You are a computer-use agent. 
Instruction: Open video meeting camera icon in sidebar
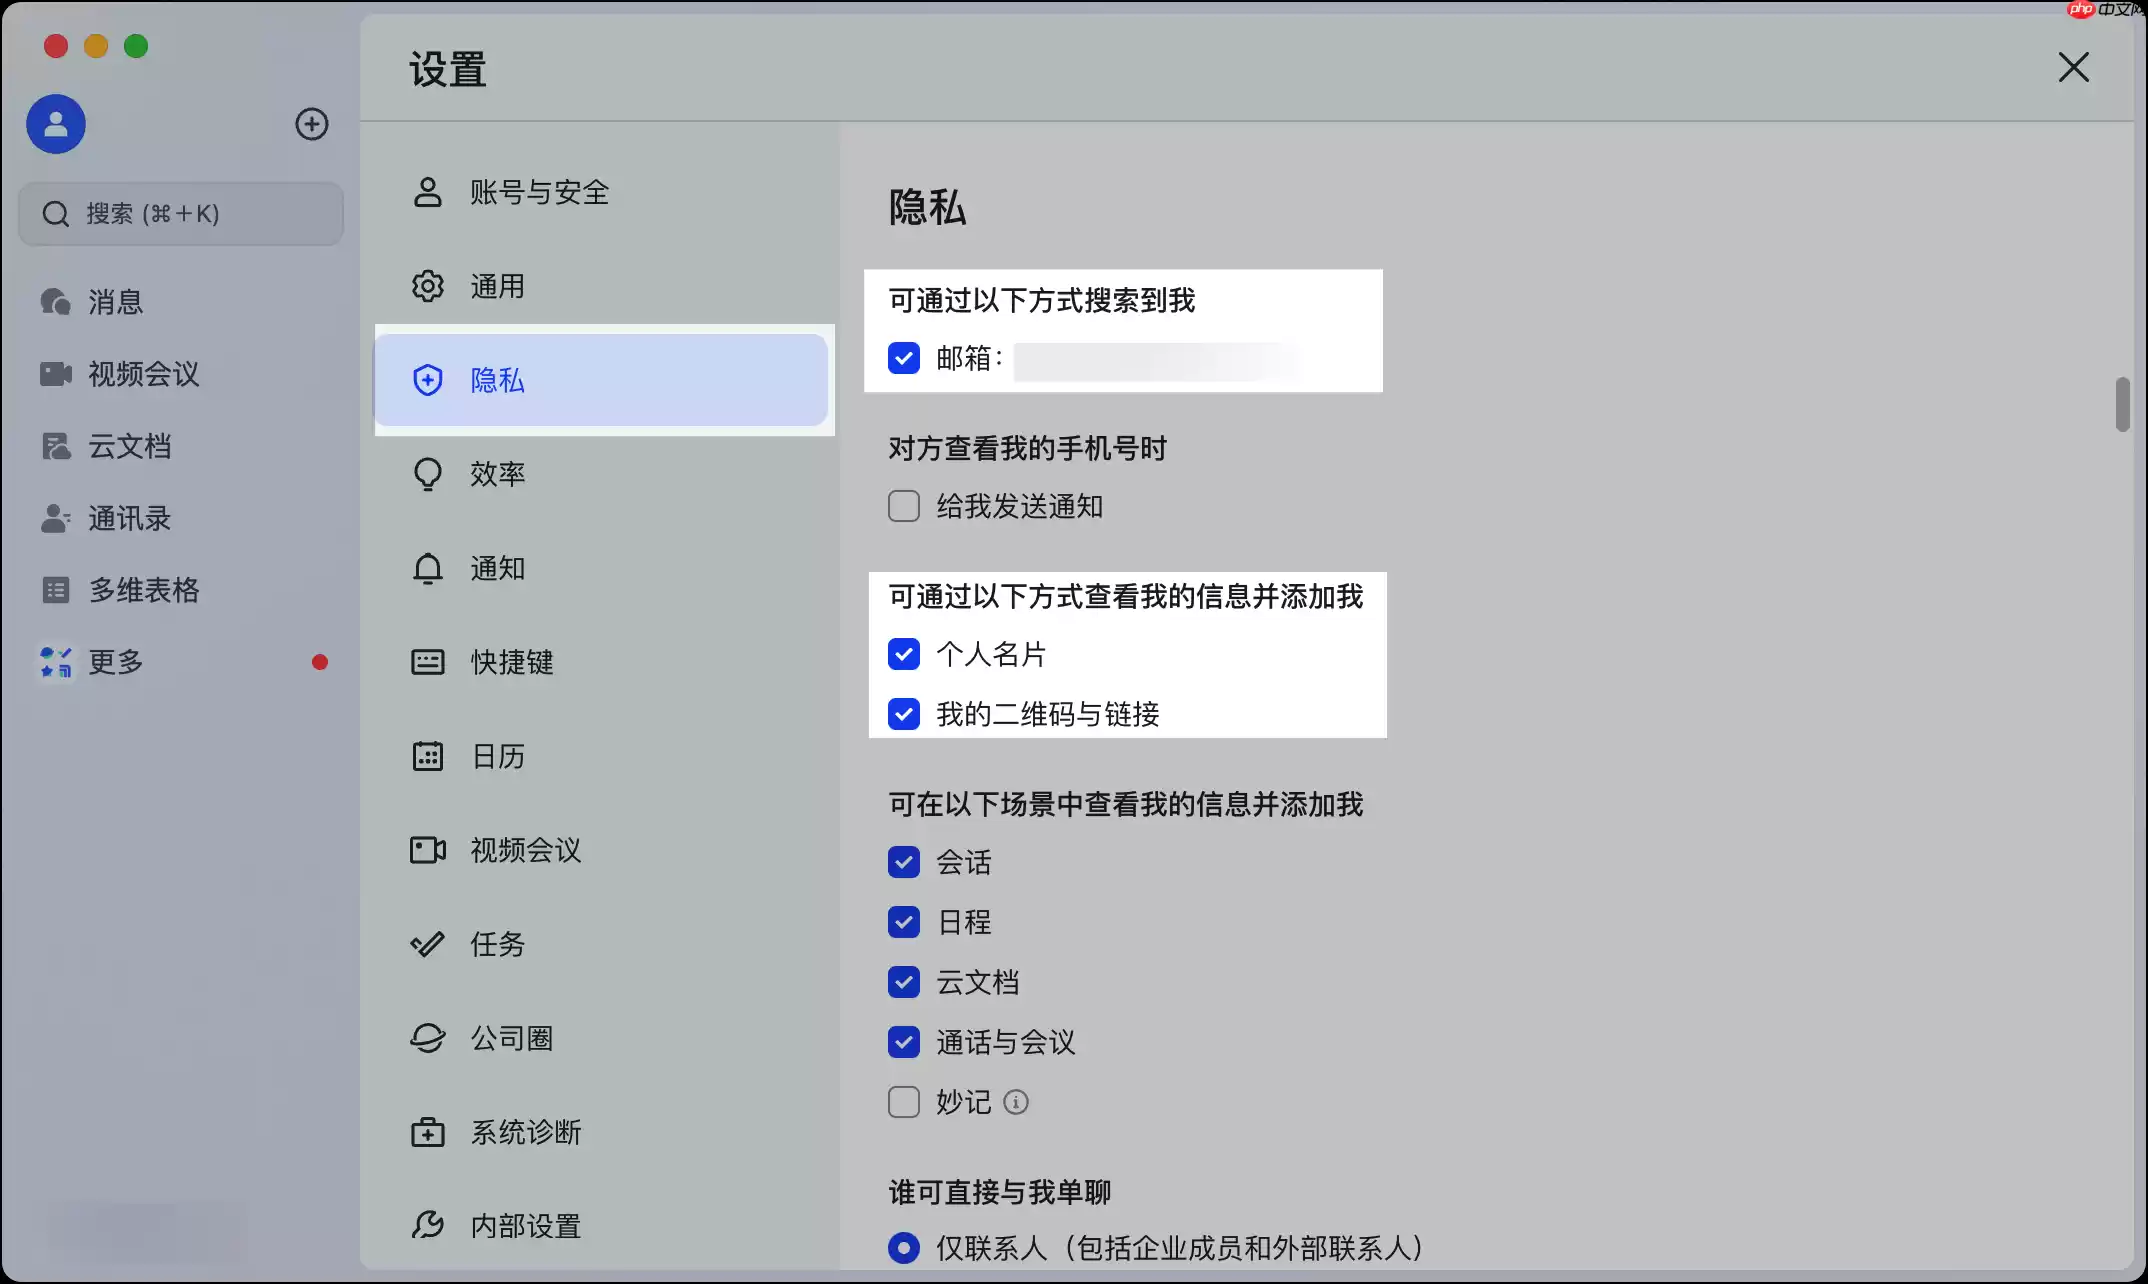pos(55,374)
